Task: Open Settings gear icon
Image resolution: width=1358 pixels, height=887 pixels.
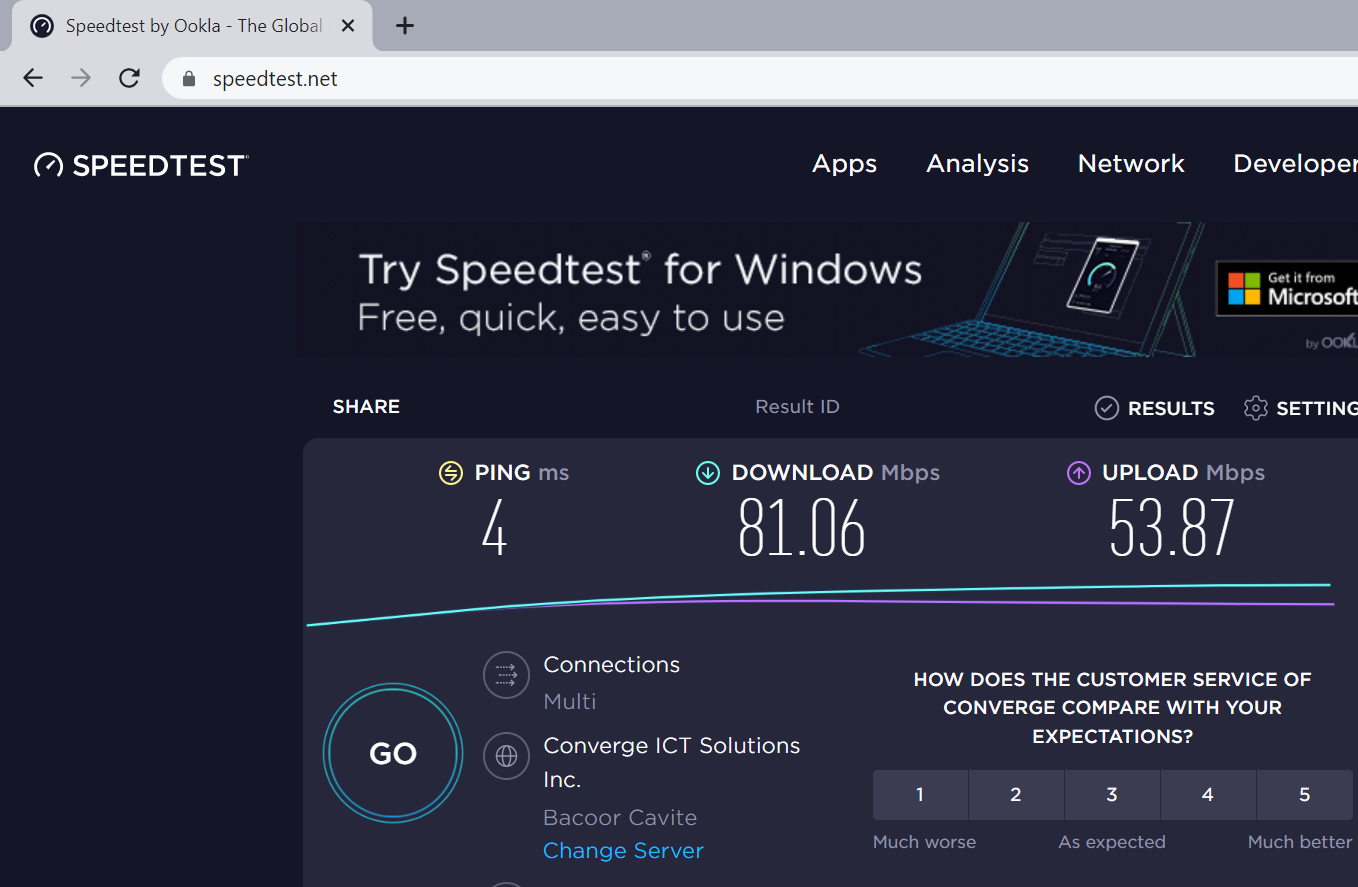Action: tap(1255, 408)
